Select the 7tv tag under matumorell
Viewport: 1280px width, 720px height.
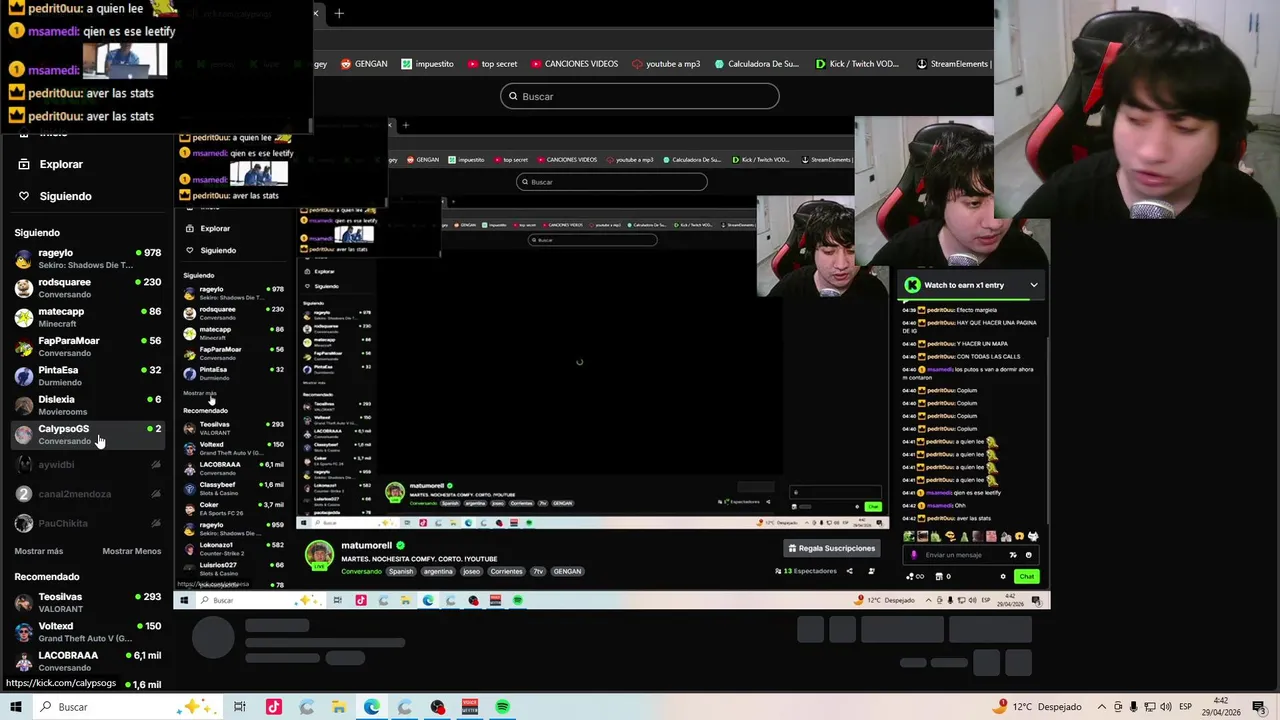538,571
